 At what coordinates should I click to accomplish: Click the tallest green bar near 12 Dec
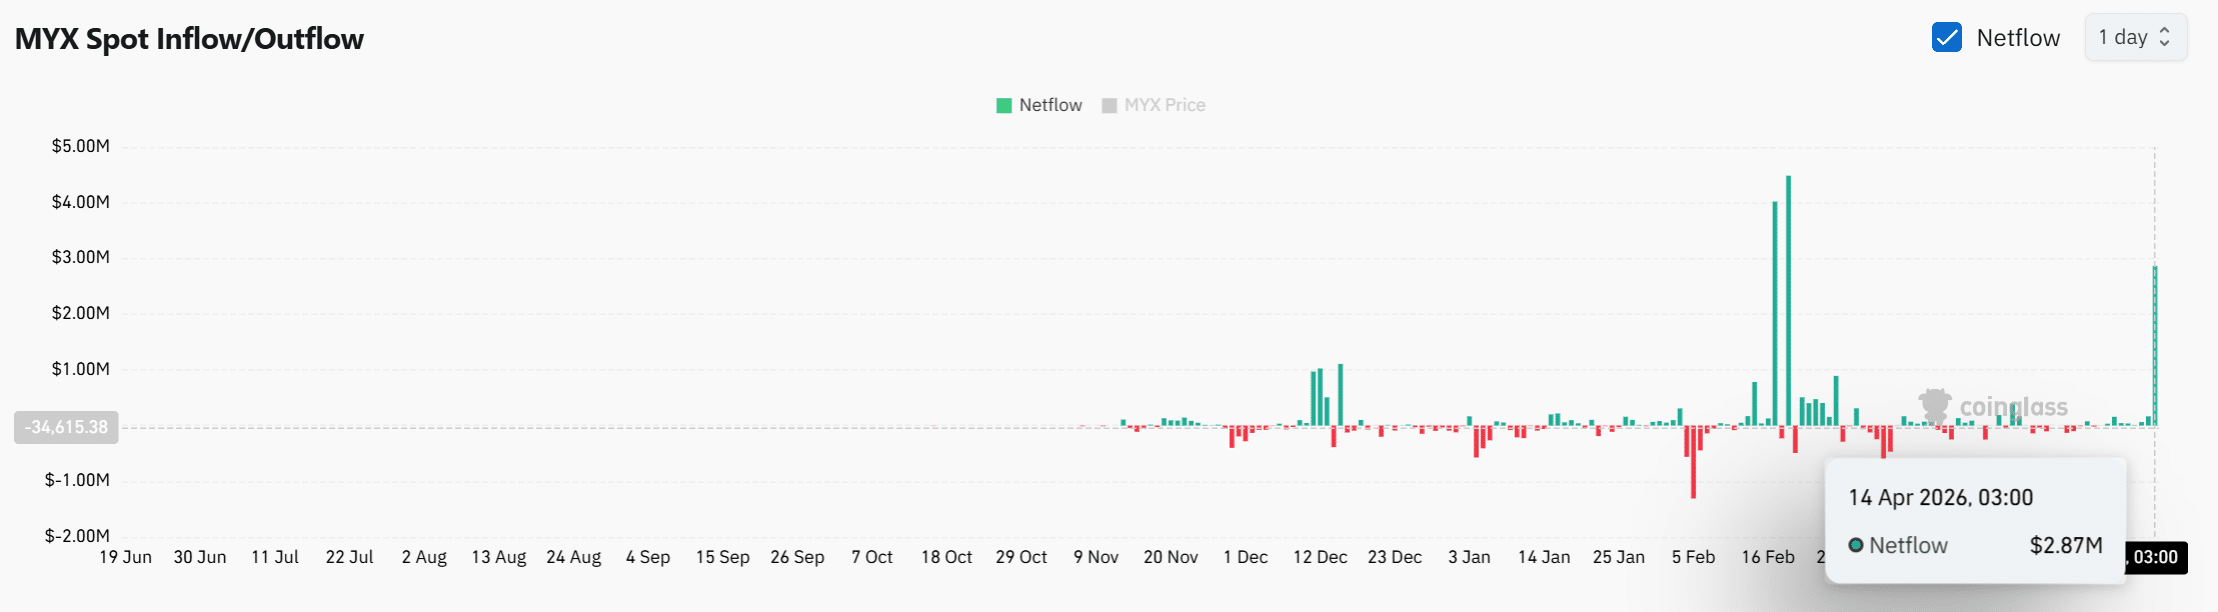pos(1340,395)
